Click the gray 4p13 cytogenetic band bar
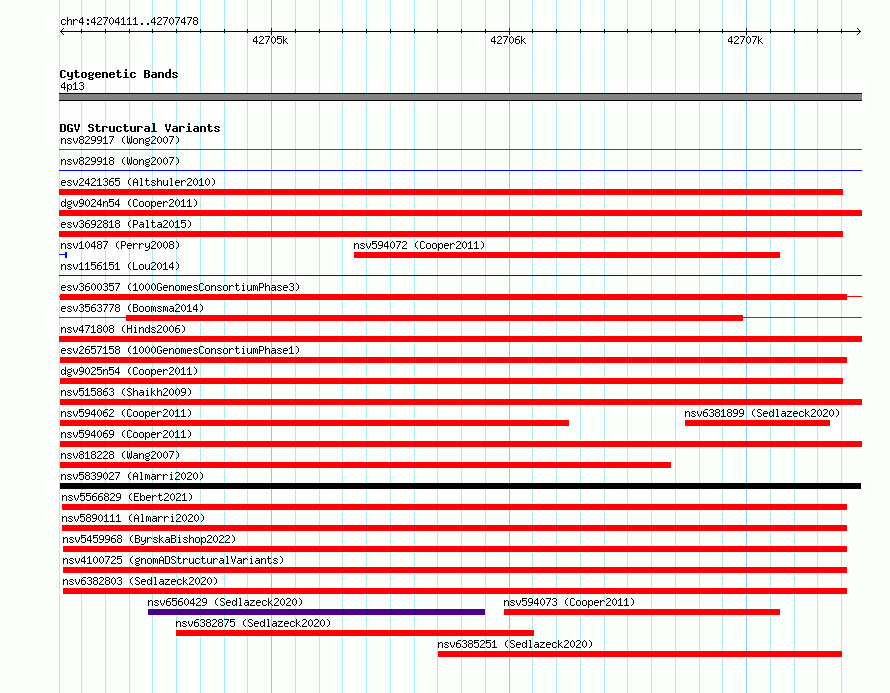The height and width of the screenshot is (693, 890). point(460,97)
